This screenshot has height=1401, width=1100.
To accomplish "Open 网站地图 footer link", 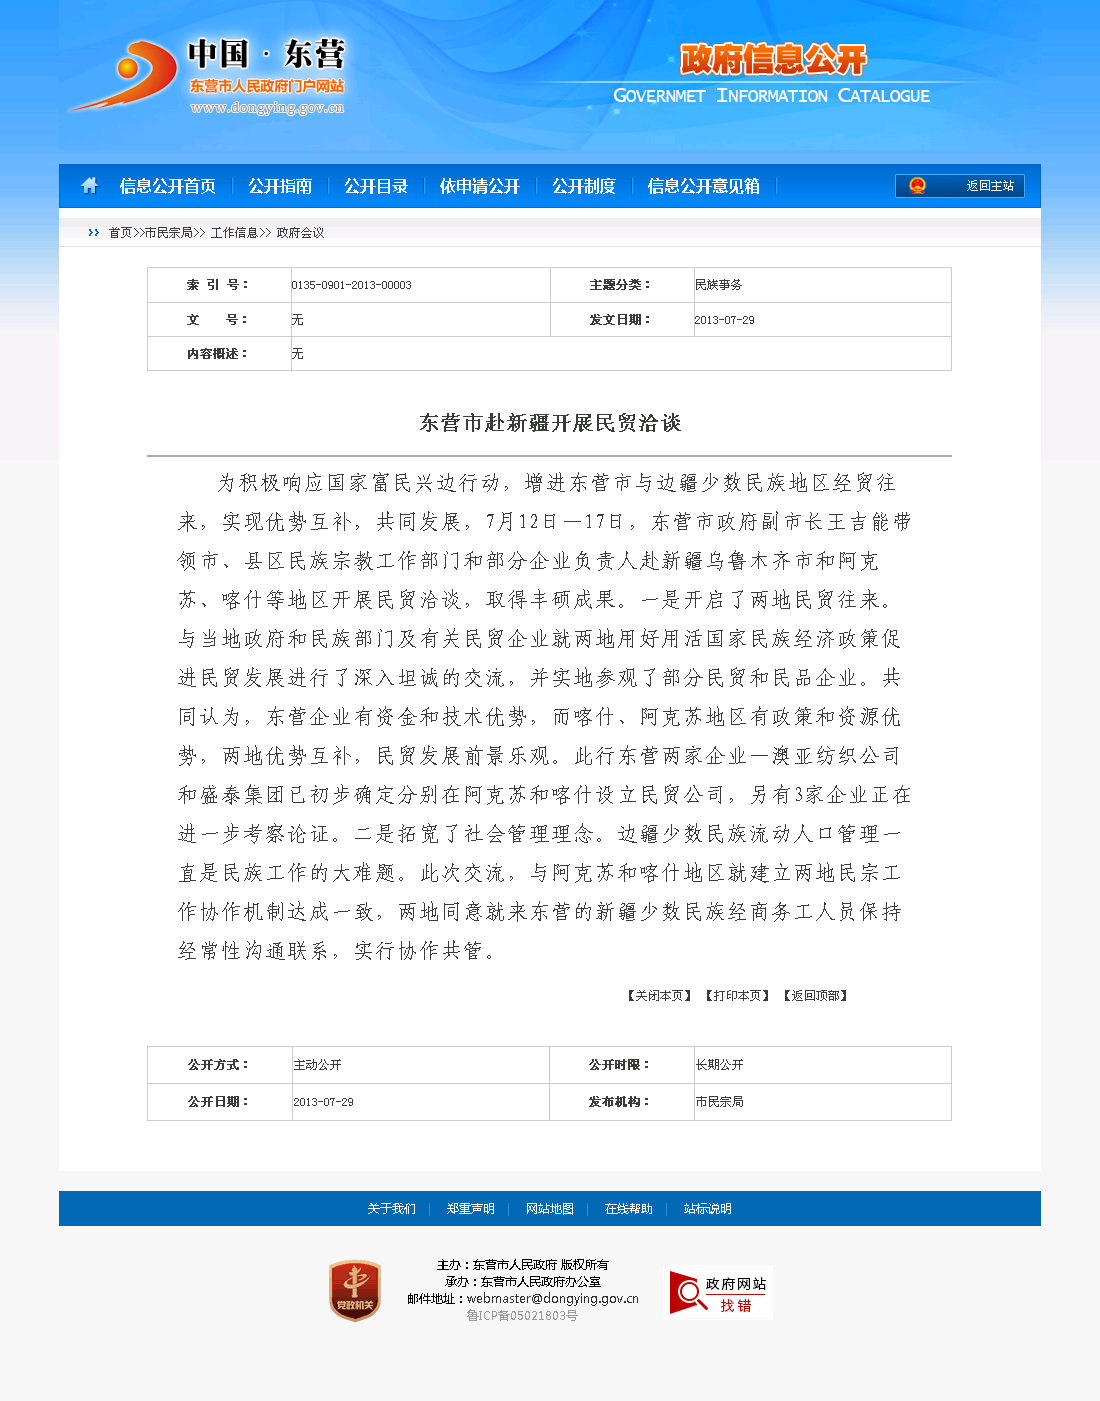I will pos(550,1209).
